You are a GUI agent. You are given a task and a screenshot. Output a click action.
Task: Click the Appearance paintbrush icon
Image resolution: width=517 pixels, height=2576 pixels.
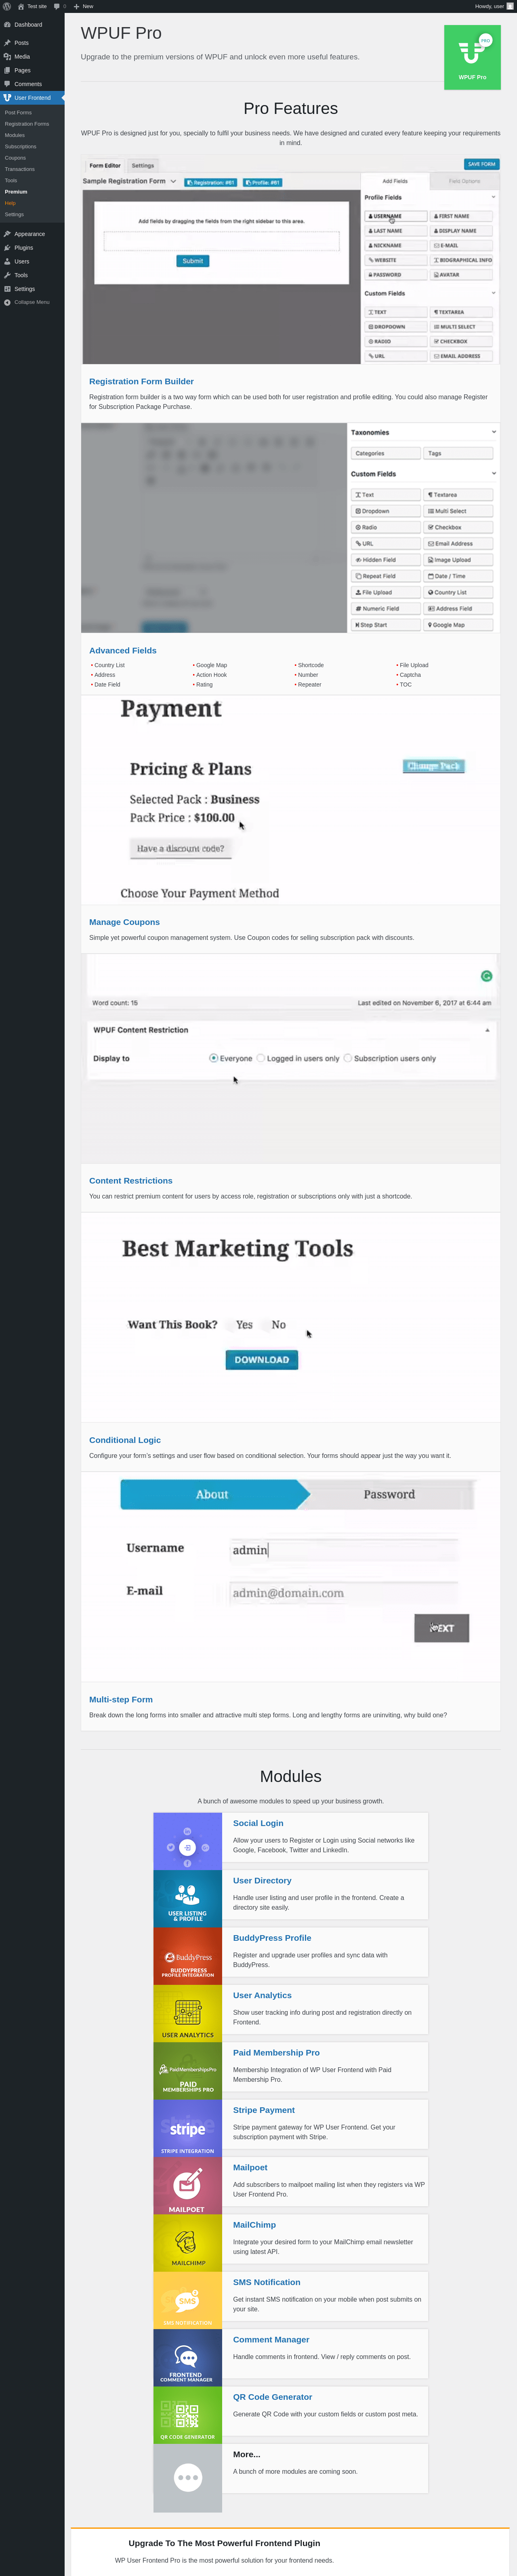pos(7,234)
